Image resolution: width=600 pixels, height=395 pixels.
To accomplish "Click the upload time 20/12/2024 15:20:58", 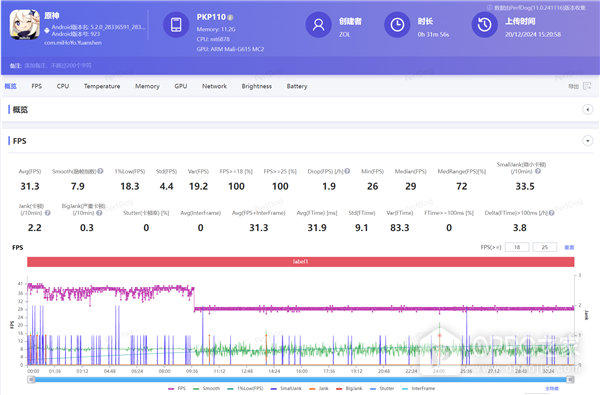I will [533, 34].
